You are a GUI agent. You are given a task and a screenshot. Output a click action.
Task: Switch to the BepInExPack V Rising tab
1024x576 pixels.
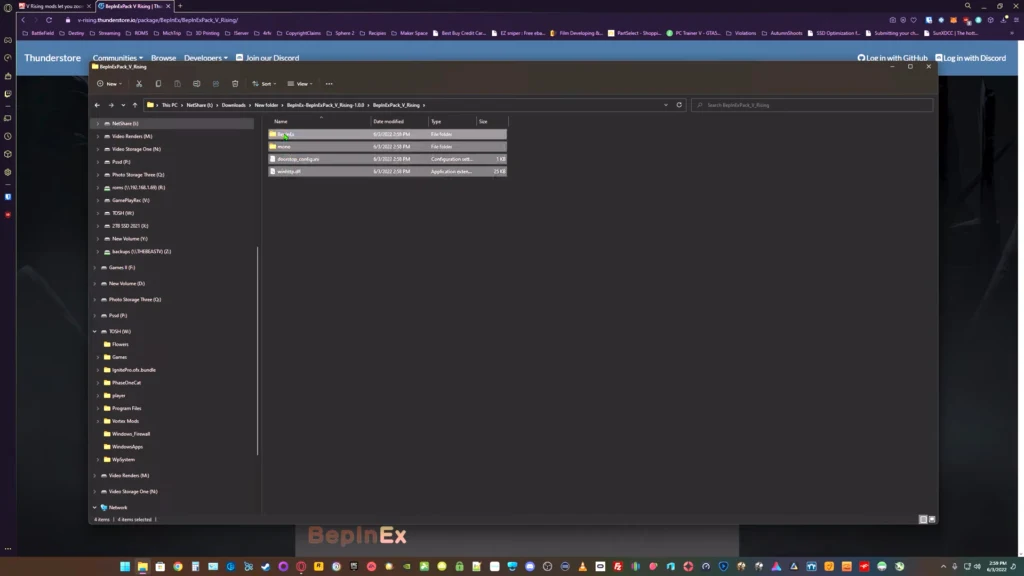[x=134, y=6]
